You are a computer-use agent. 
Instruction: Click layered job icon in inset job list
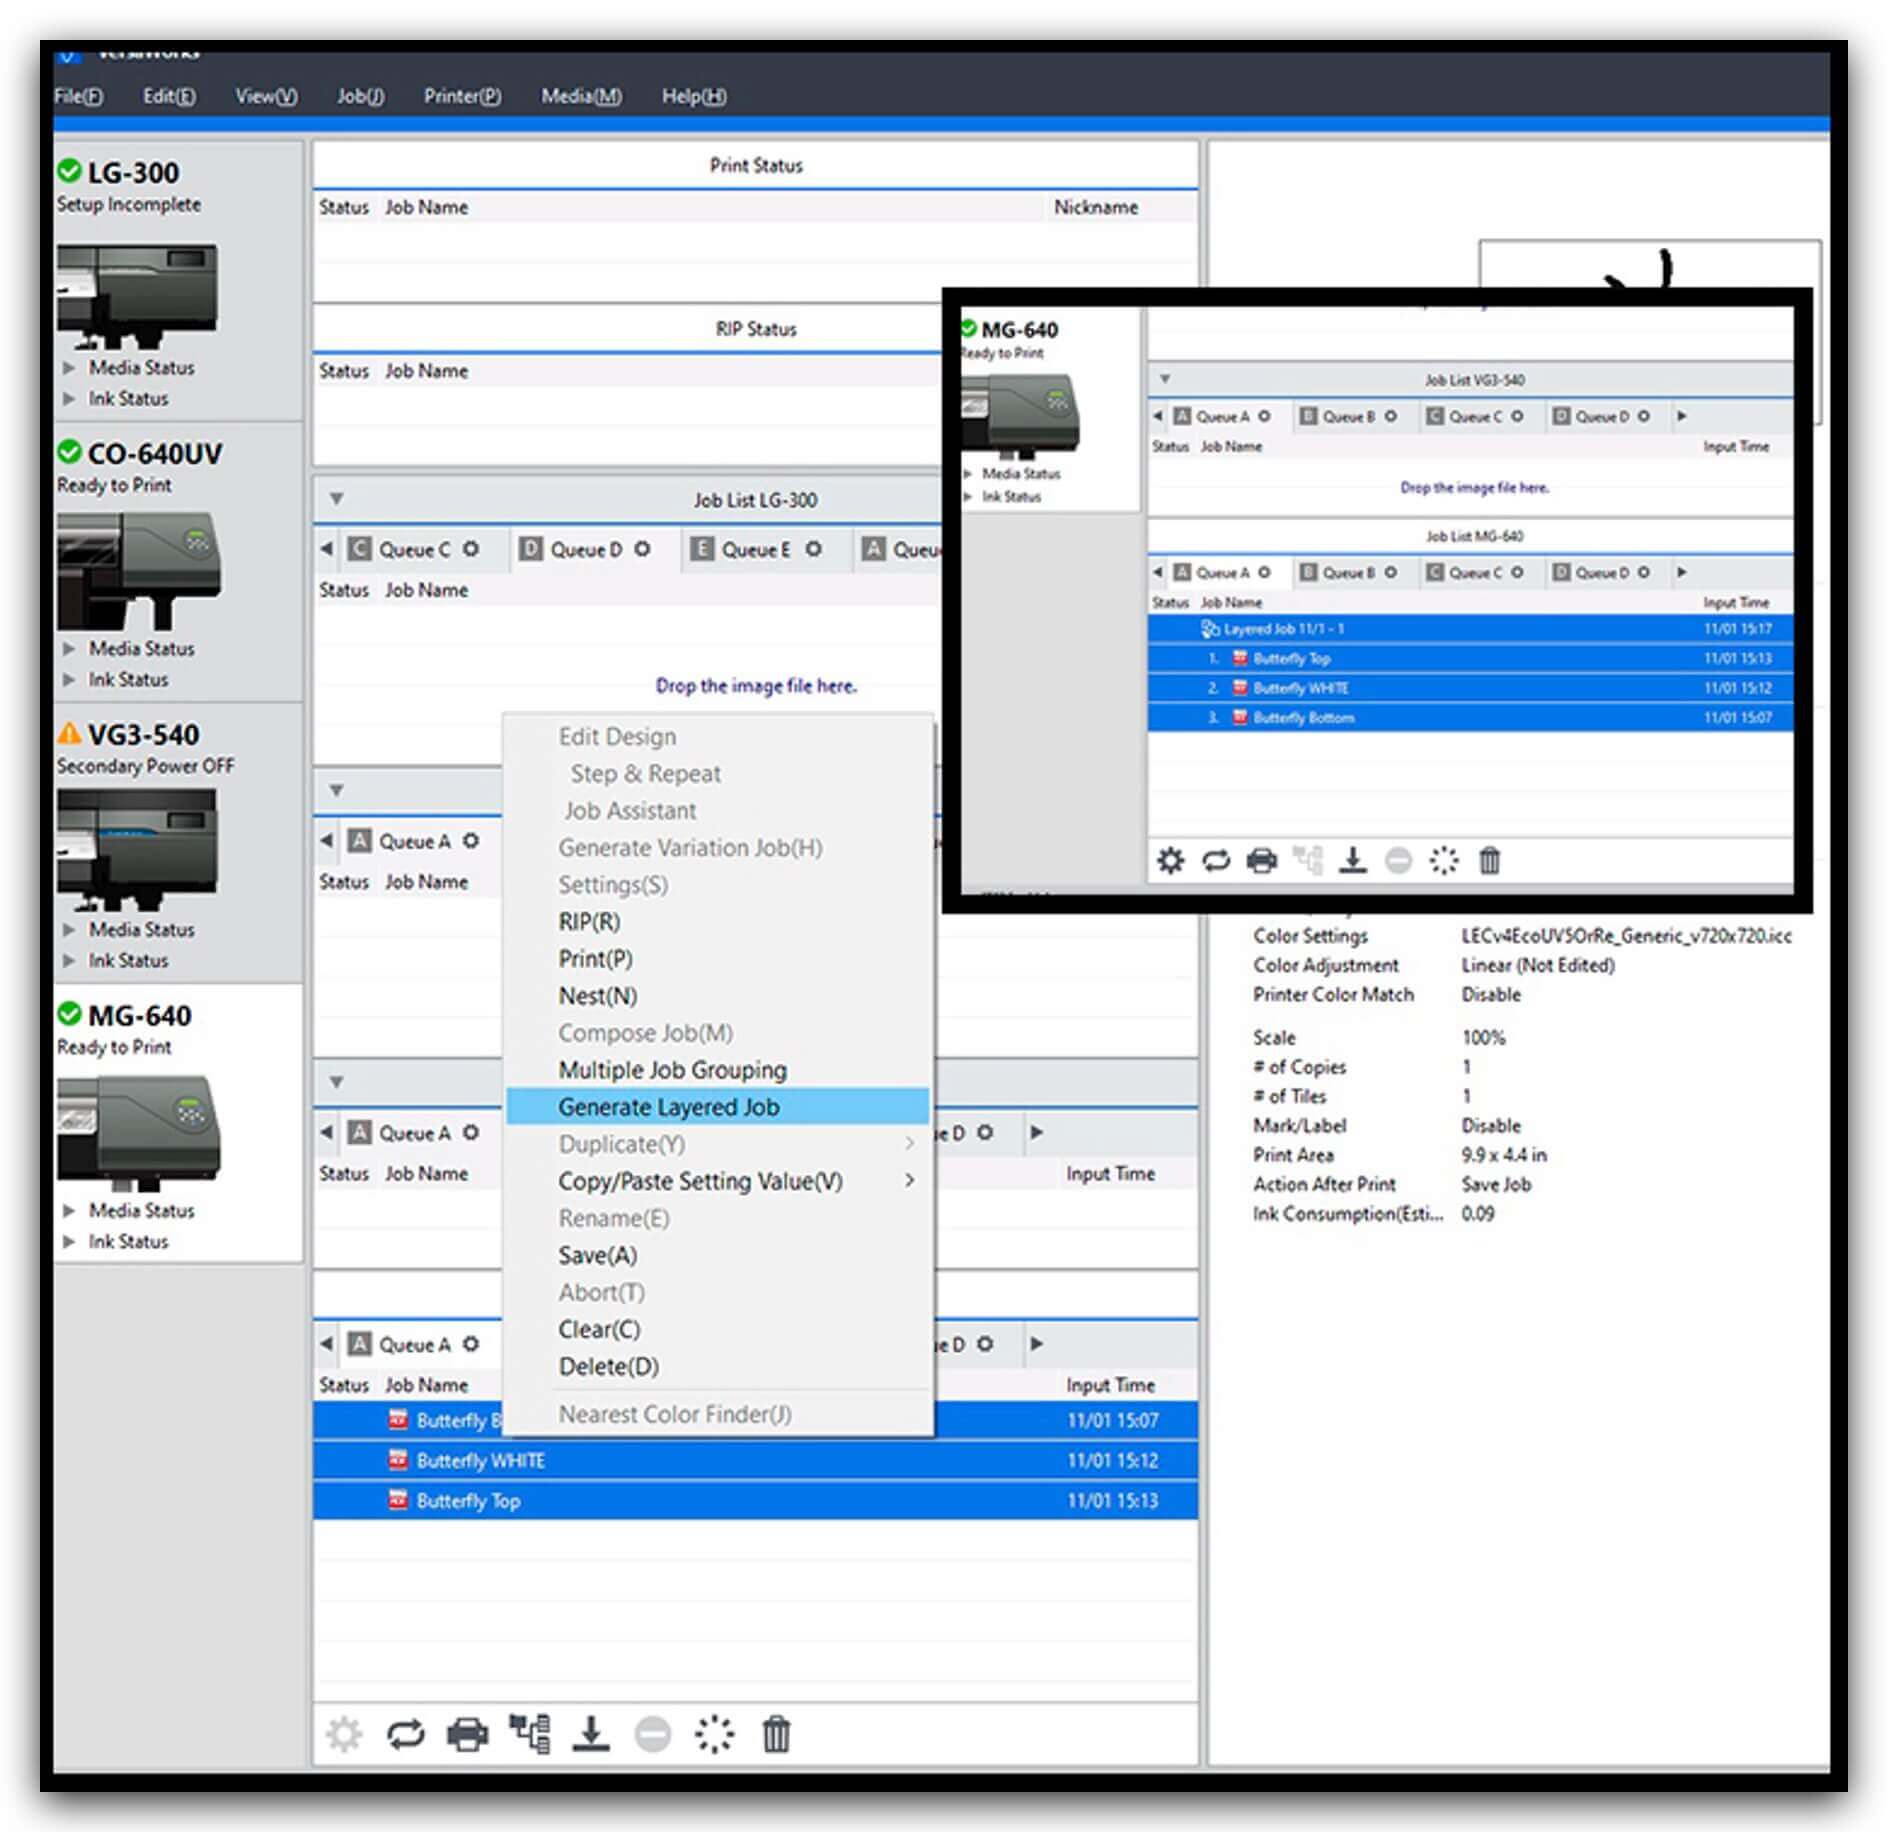(x=1210, y=629)
